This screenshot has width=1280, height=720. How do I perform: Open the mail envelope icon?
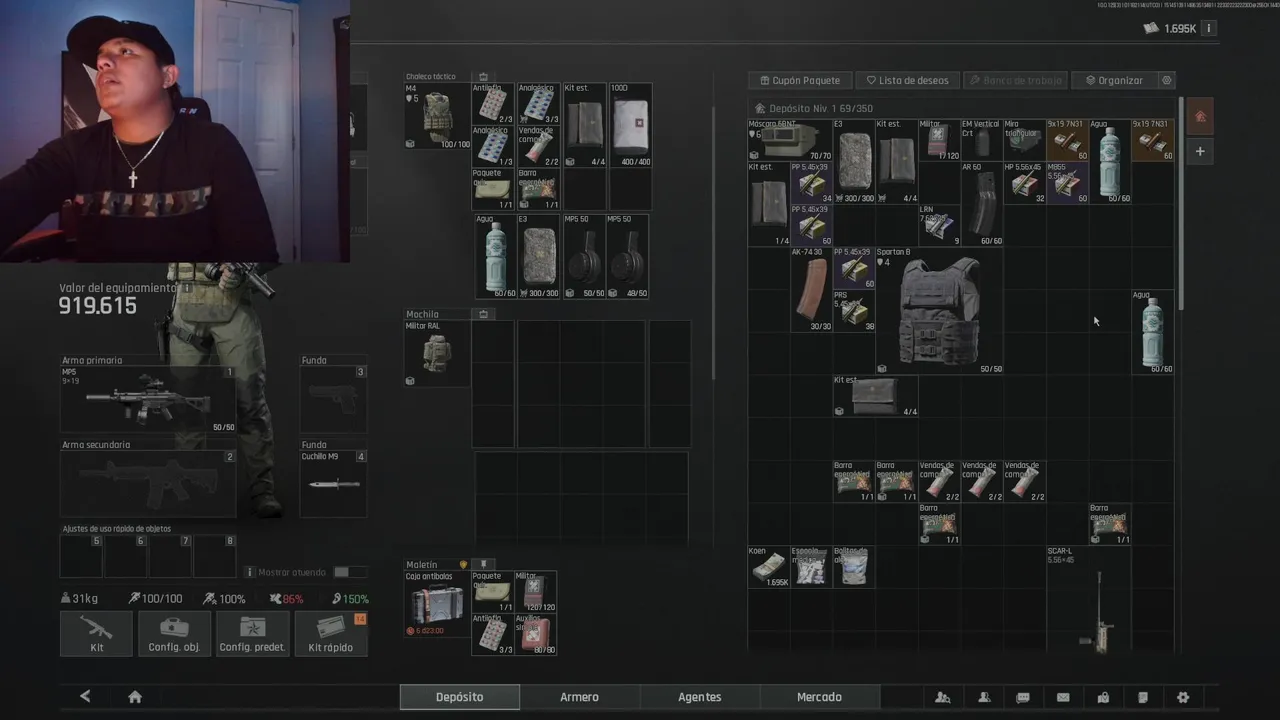point(1063,697)
